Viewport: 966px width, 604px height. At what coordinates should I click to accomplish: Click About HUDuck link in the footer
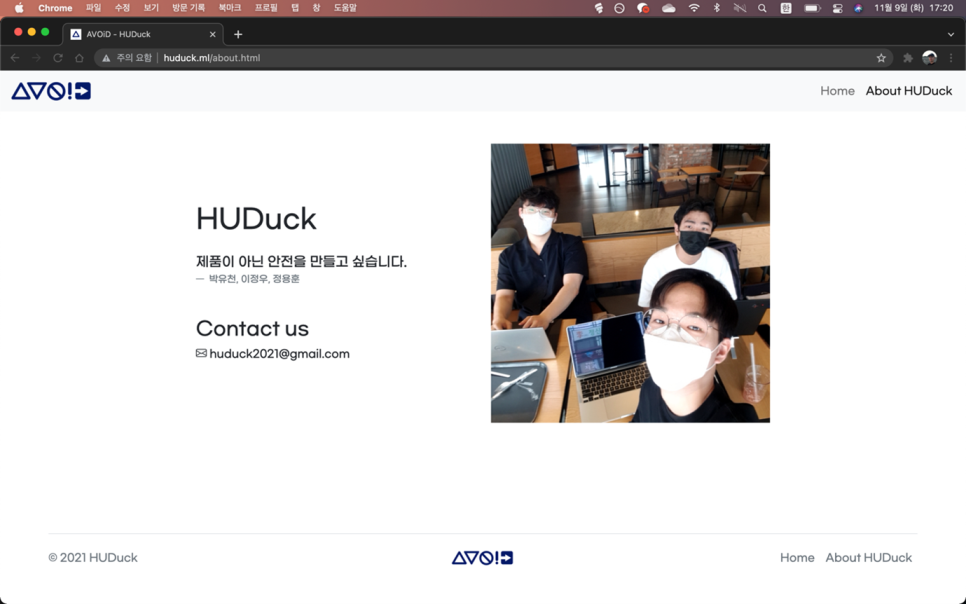coord(868,558)
